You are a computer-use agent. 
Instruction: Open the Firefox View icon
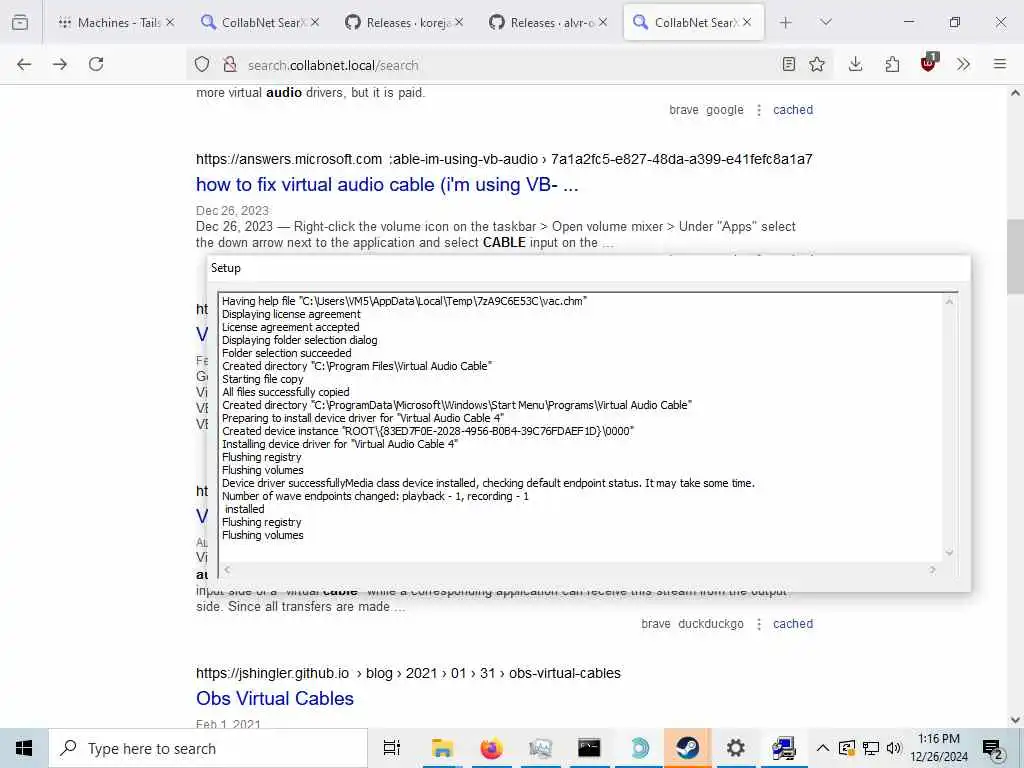[x=20, y=22]
